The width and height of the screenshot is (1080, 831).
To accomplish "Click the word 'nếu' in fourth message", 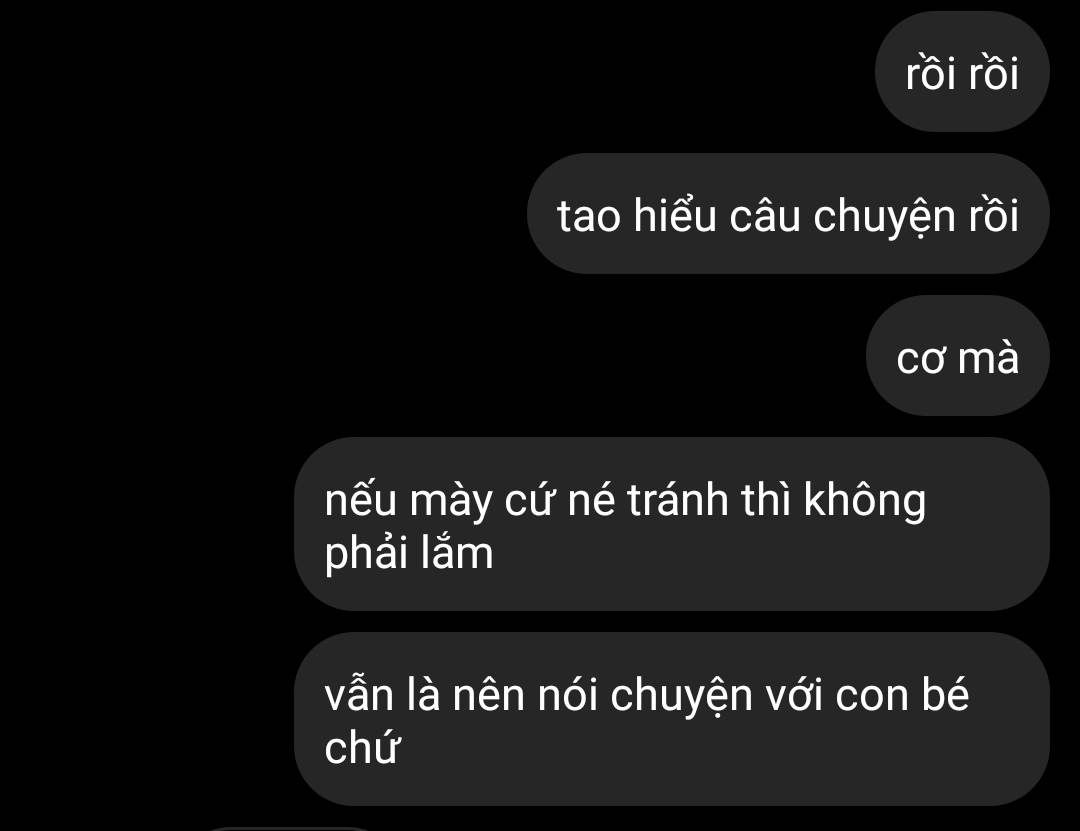I will click(360, 499).
